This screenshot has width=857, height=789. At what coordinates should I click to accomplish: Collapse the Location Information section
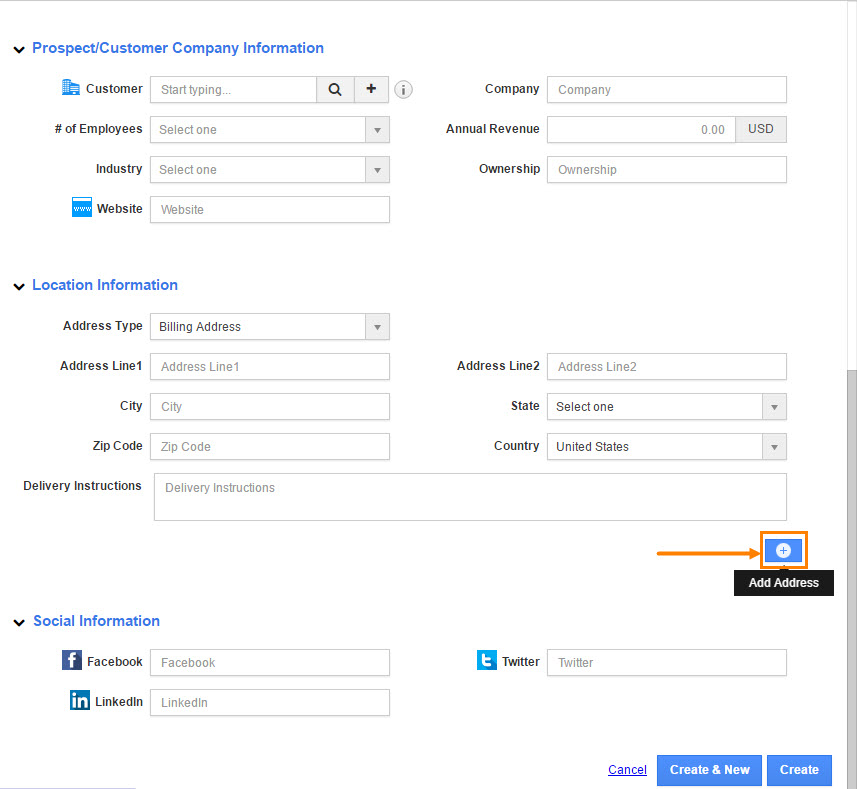19,286
